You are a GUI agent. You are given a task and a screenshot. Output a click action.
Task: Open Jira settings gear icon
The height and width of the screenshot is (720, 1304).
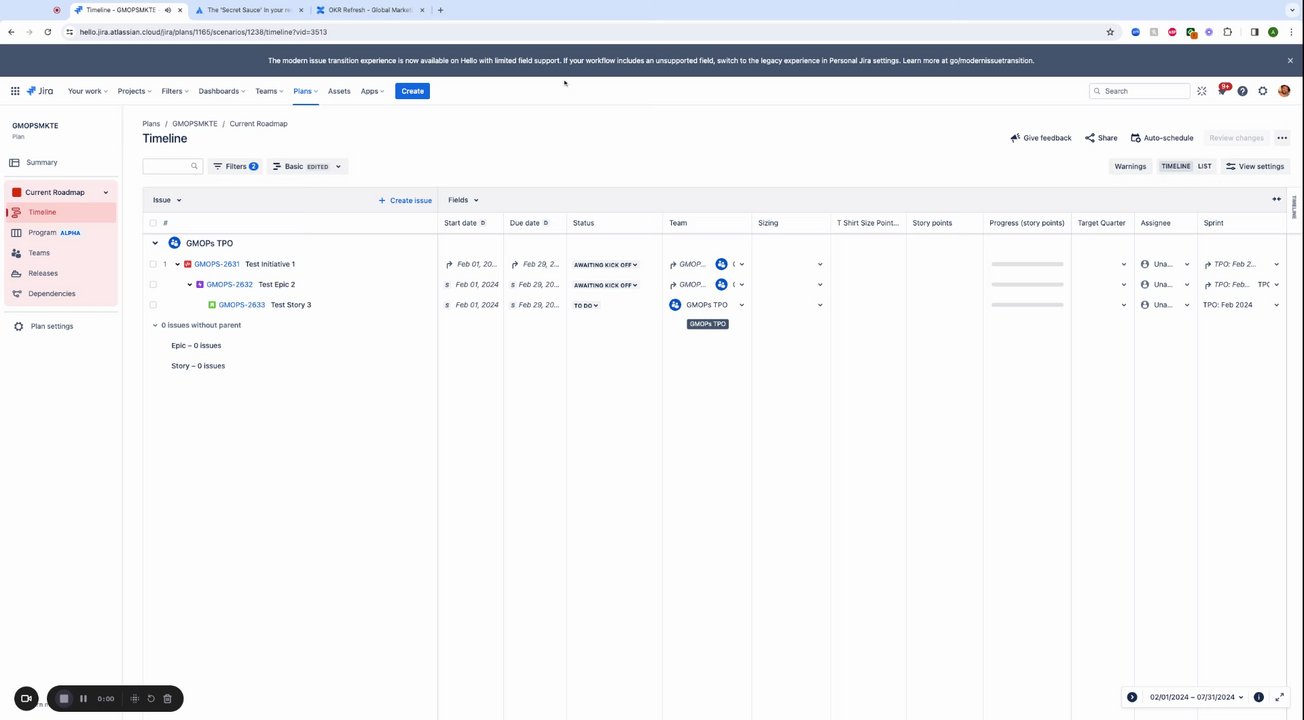pos(1263,91)
